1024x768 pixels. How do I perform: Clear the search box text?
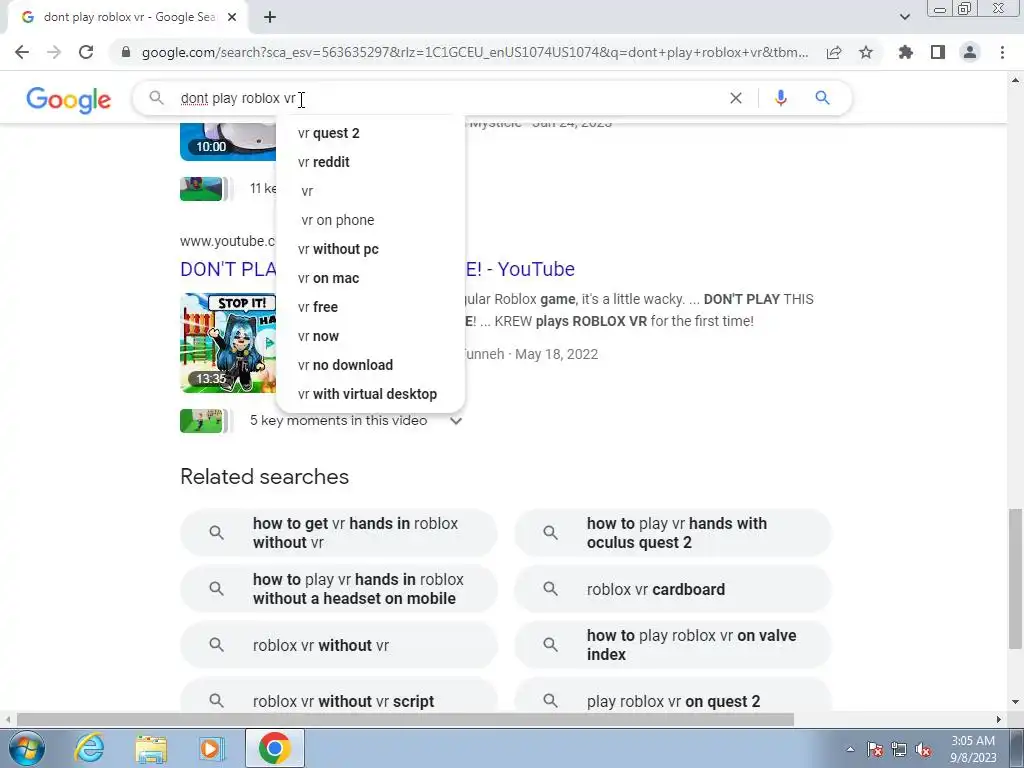tap(736, 98)
